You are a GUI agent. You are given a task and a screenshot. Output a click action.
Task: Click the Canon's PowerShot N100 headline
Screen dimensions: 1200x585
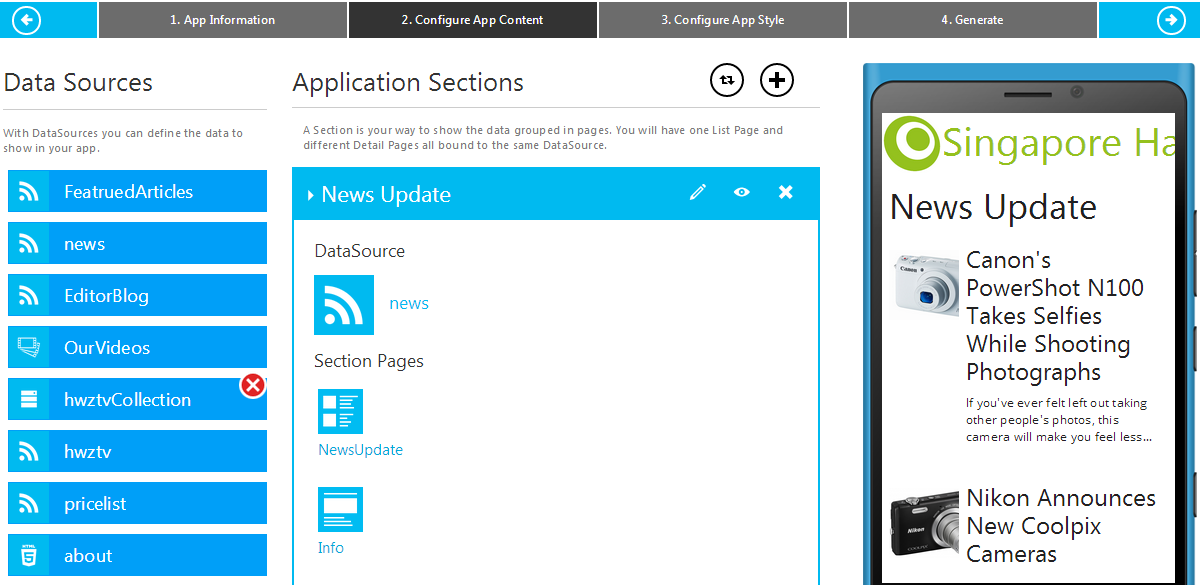(1055, 316)
